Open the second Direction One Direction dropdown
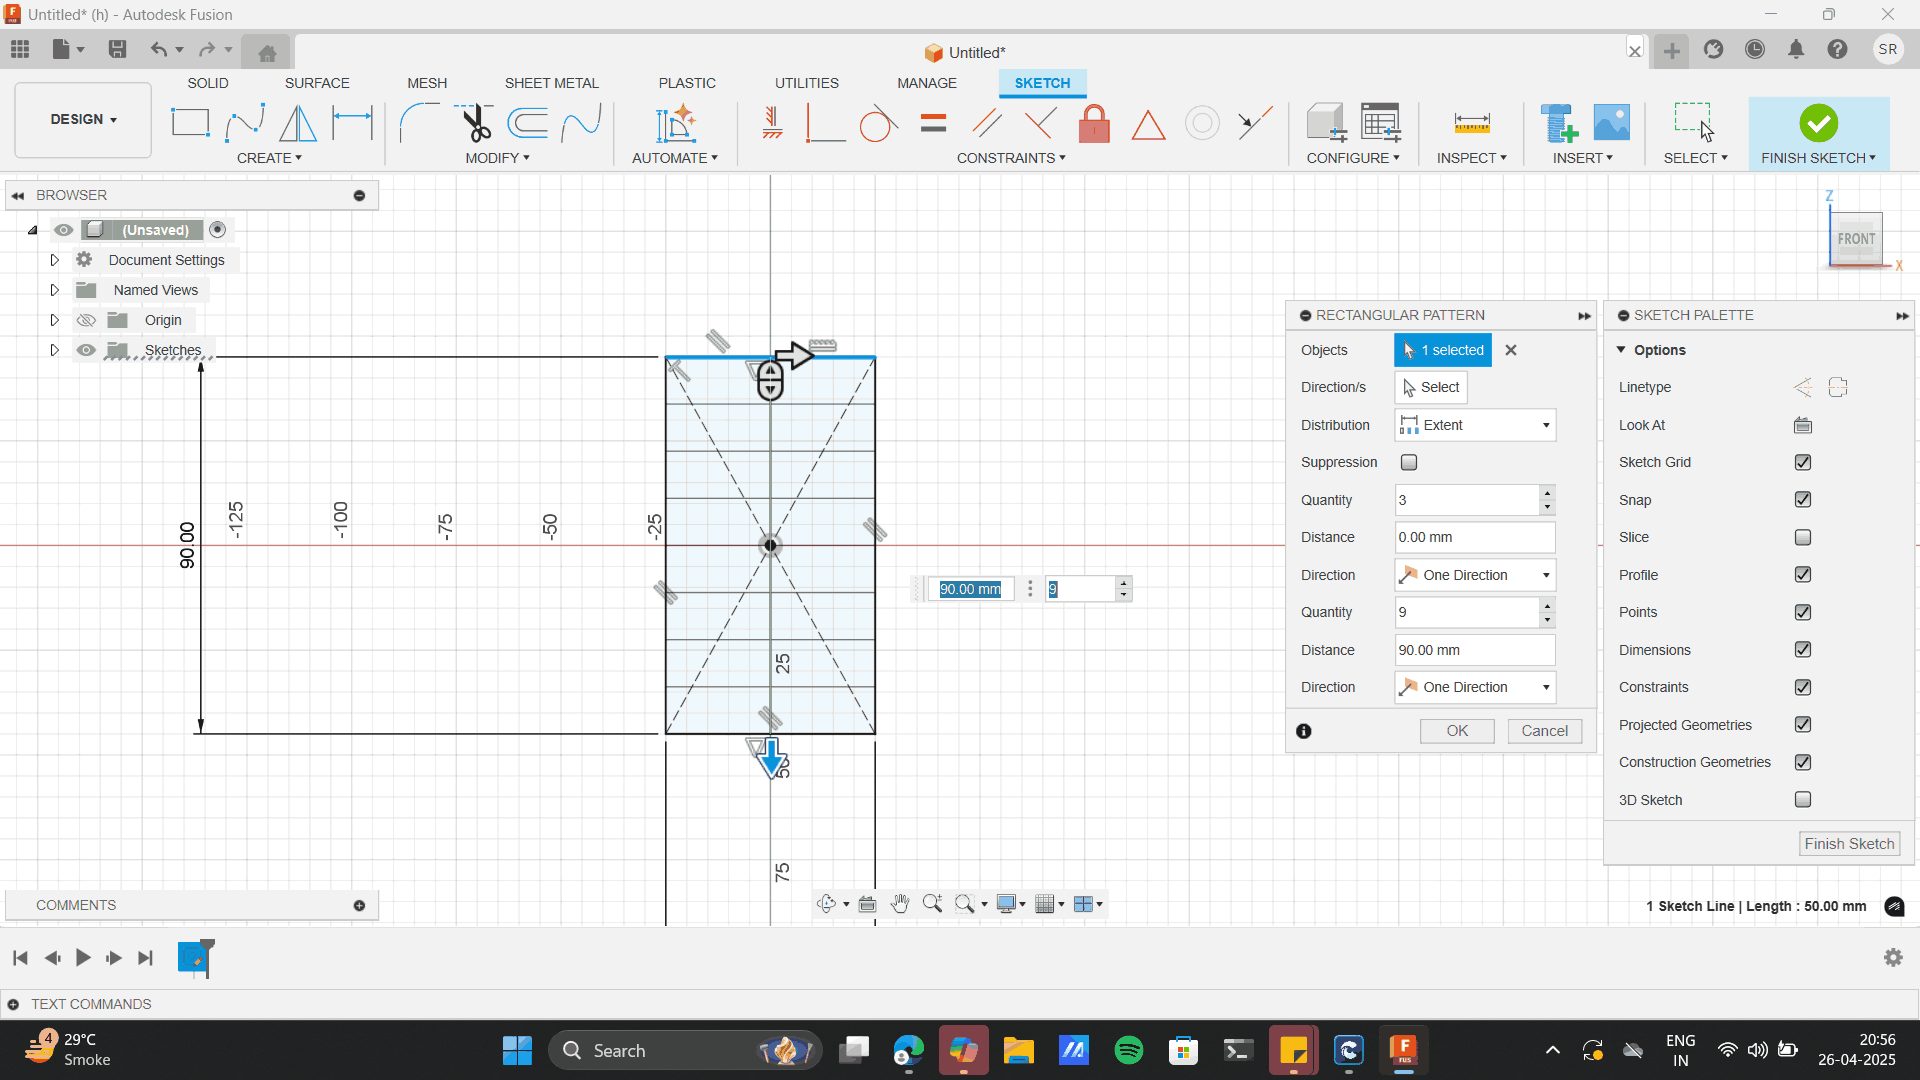Image resolution: width=1920 pixels, height=1080 pixels. 1475,687
